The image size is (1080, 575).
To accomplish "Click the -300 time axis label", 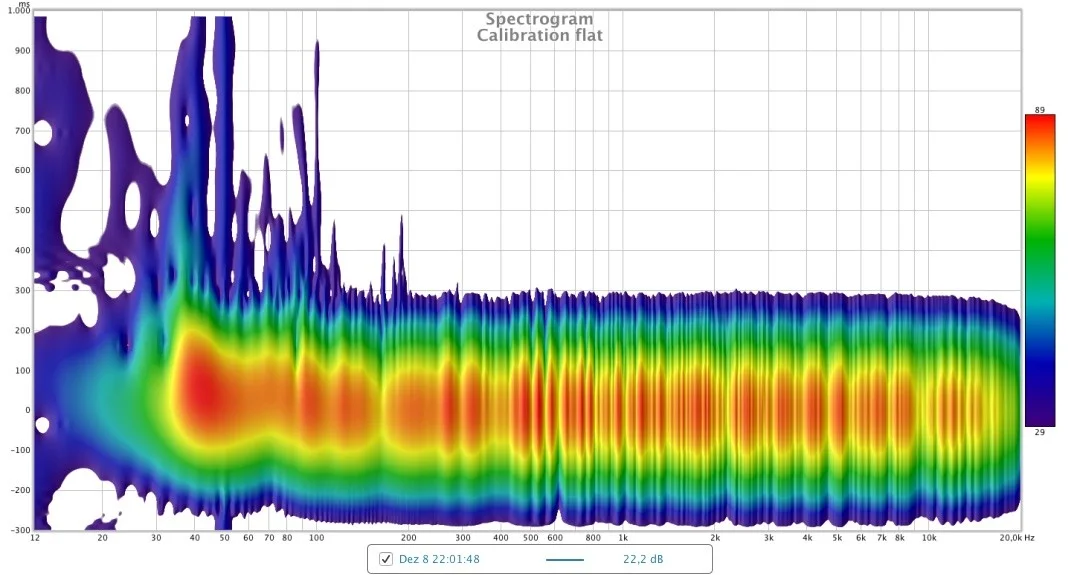I will click(x=21, y=530).
